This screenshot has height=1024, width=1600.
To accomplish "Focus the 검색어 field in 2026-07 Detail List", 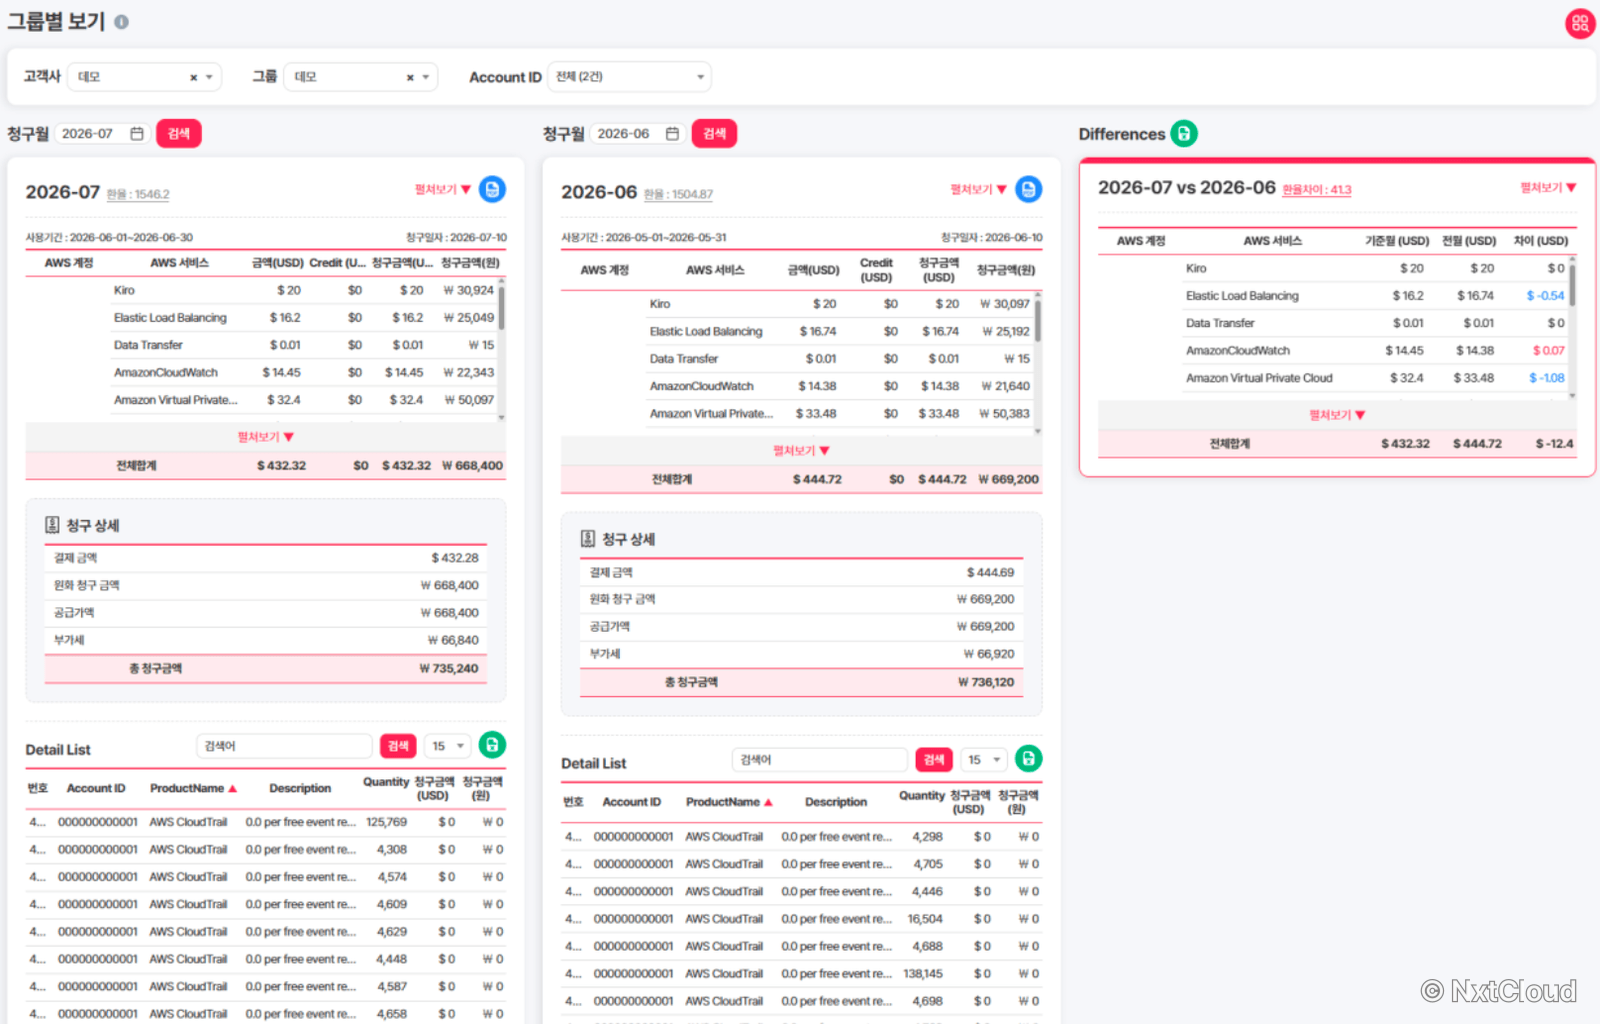I will [x=284, y=746].
